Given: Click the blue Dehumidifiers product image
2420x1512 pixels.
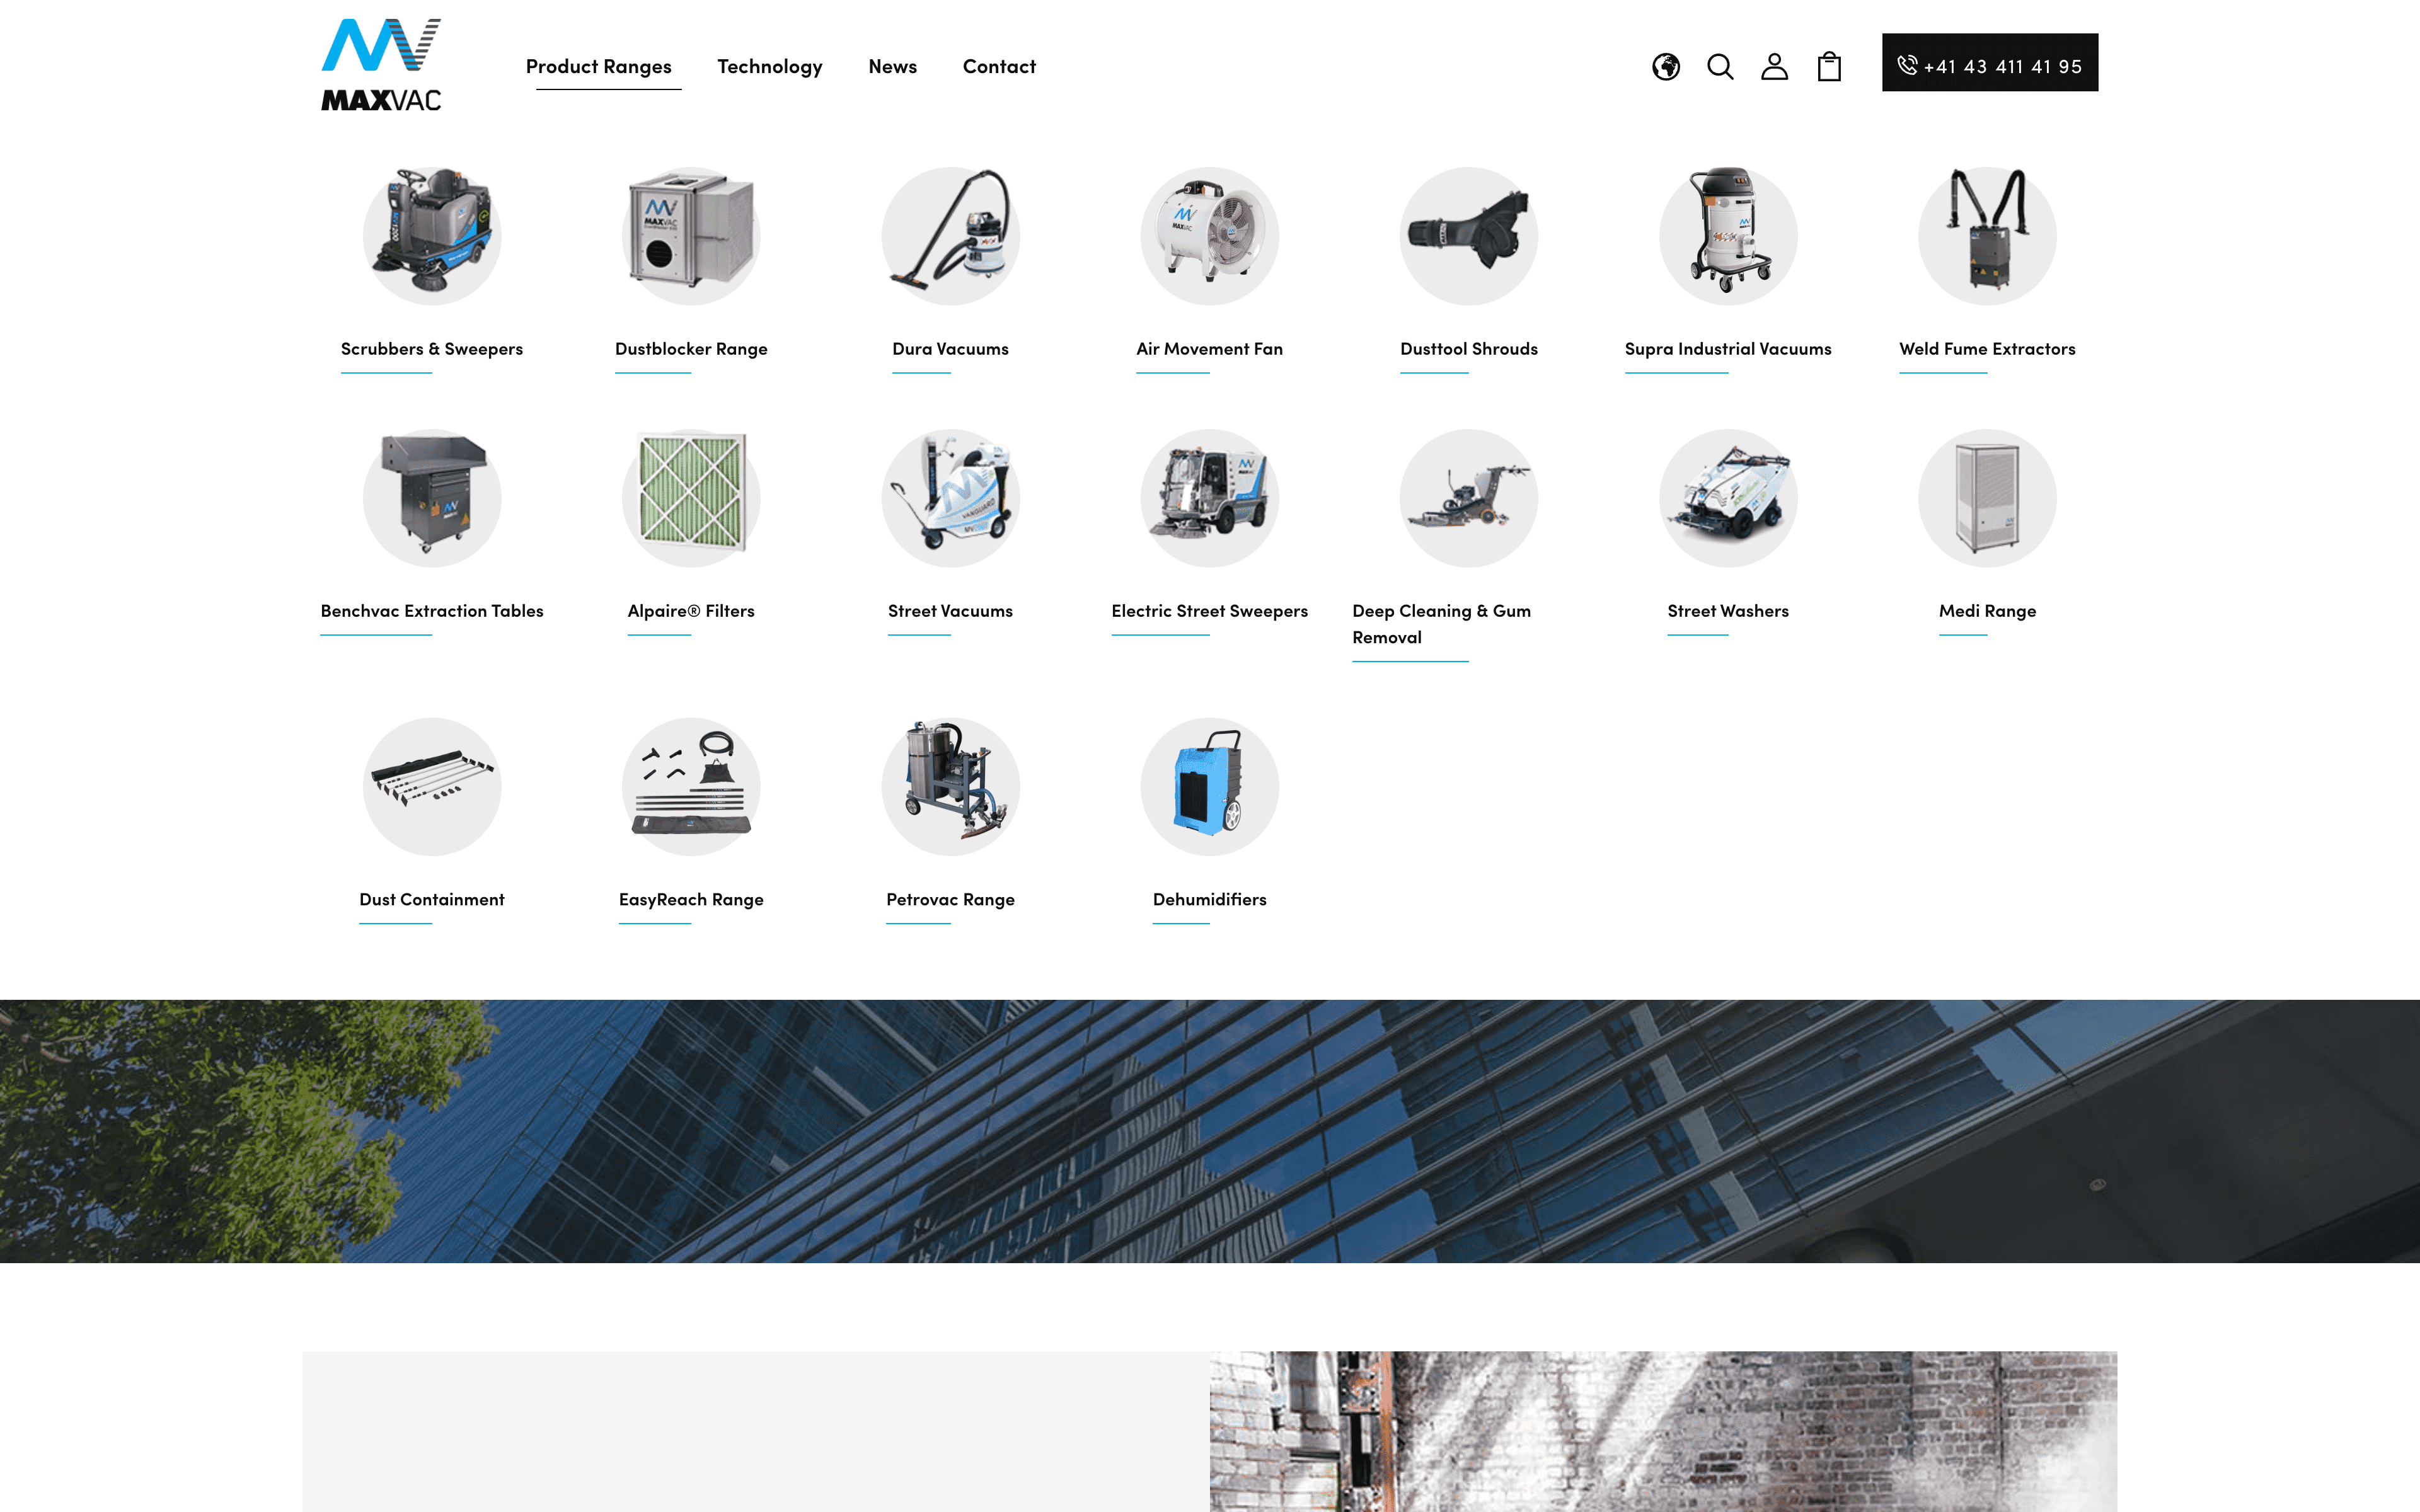Looking at the screenshot, I should 1209,786.
